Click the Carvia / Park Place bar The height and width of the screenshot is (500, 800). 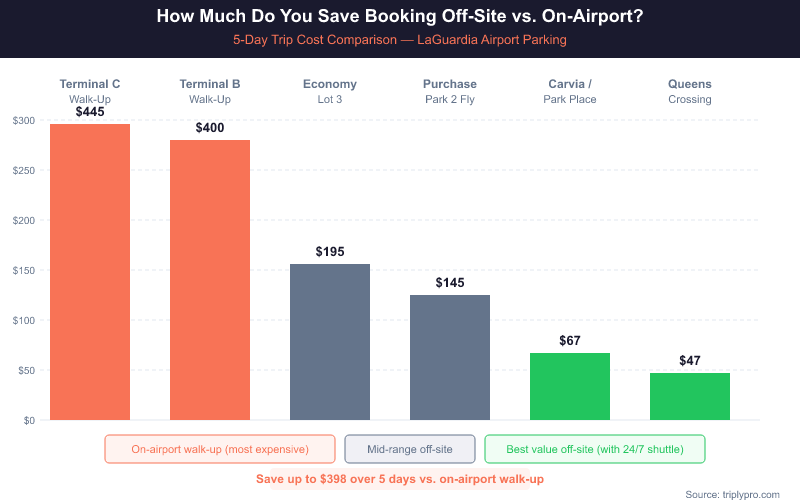[570, 386]
